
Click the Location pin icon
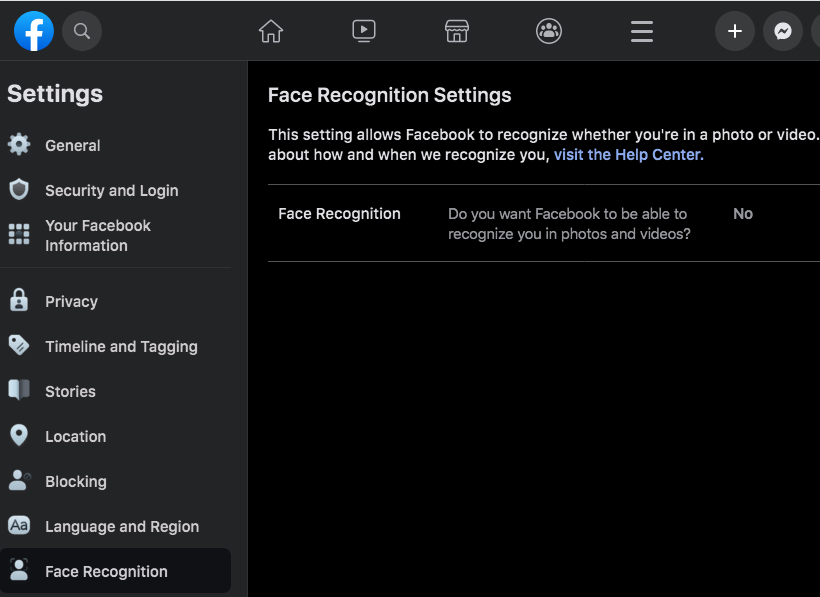(x=19, y=435)
